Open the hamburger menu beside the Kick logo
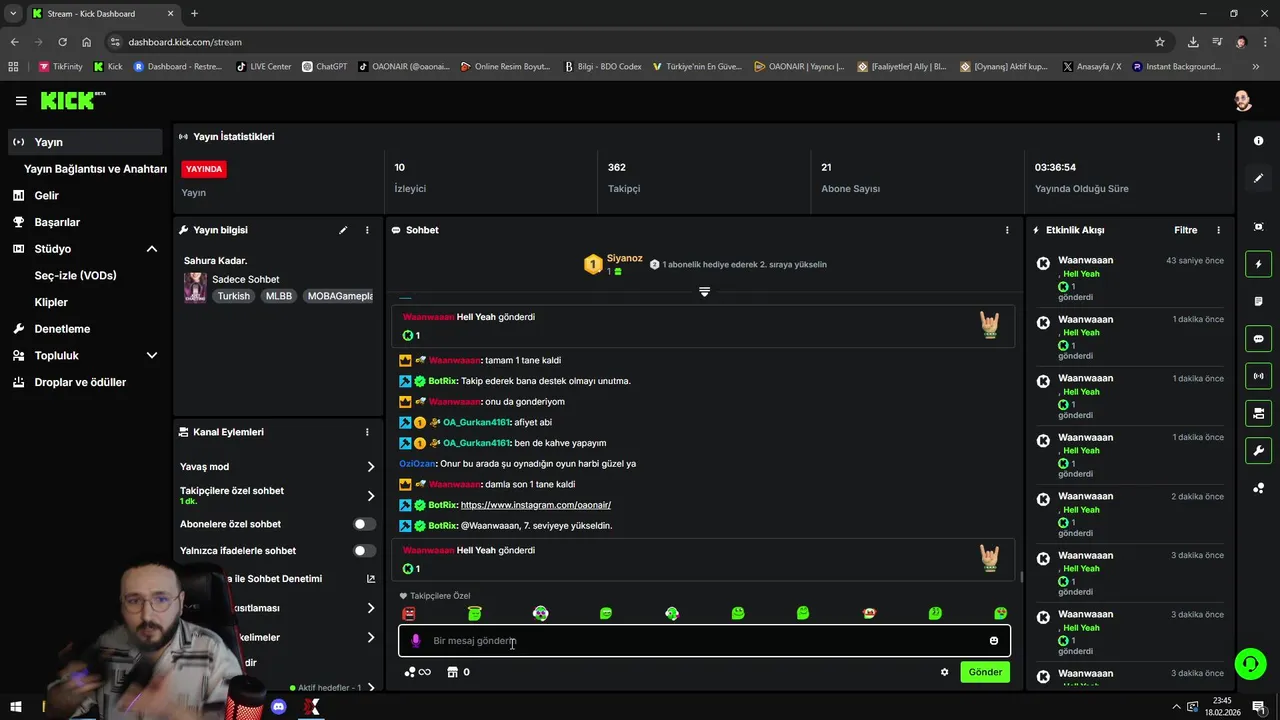The height and width of the screenshot is (720, 1280). (21, 101)
